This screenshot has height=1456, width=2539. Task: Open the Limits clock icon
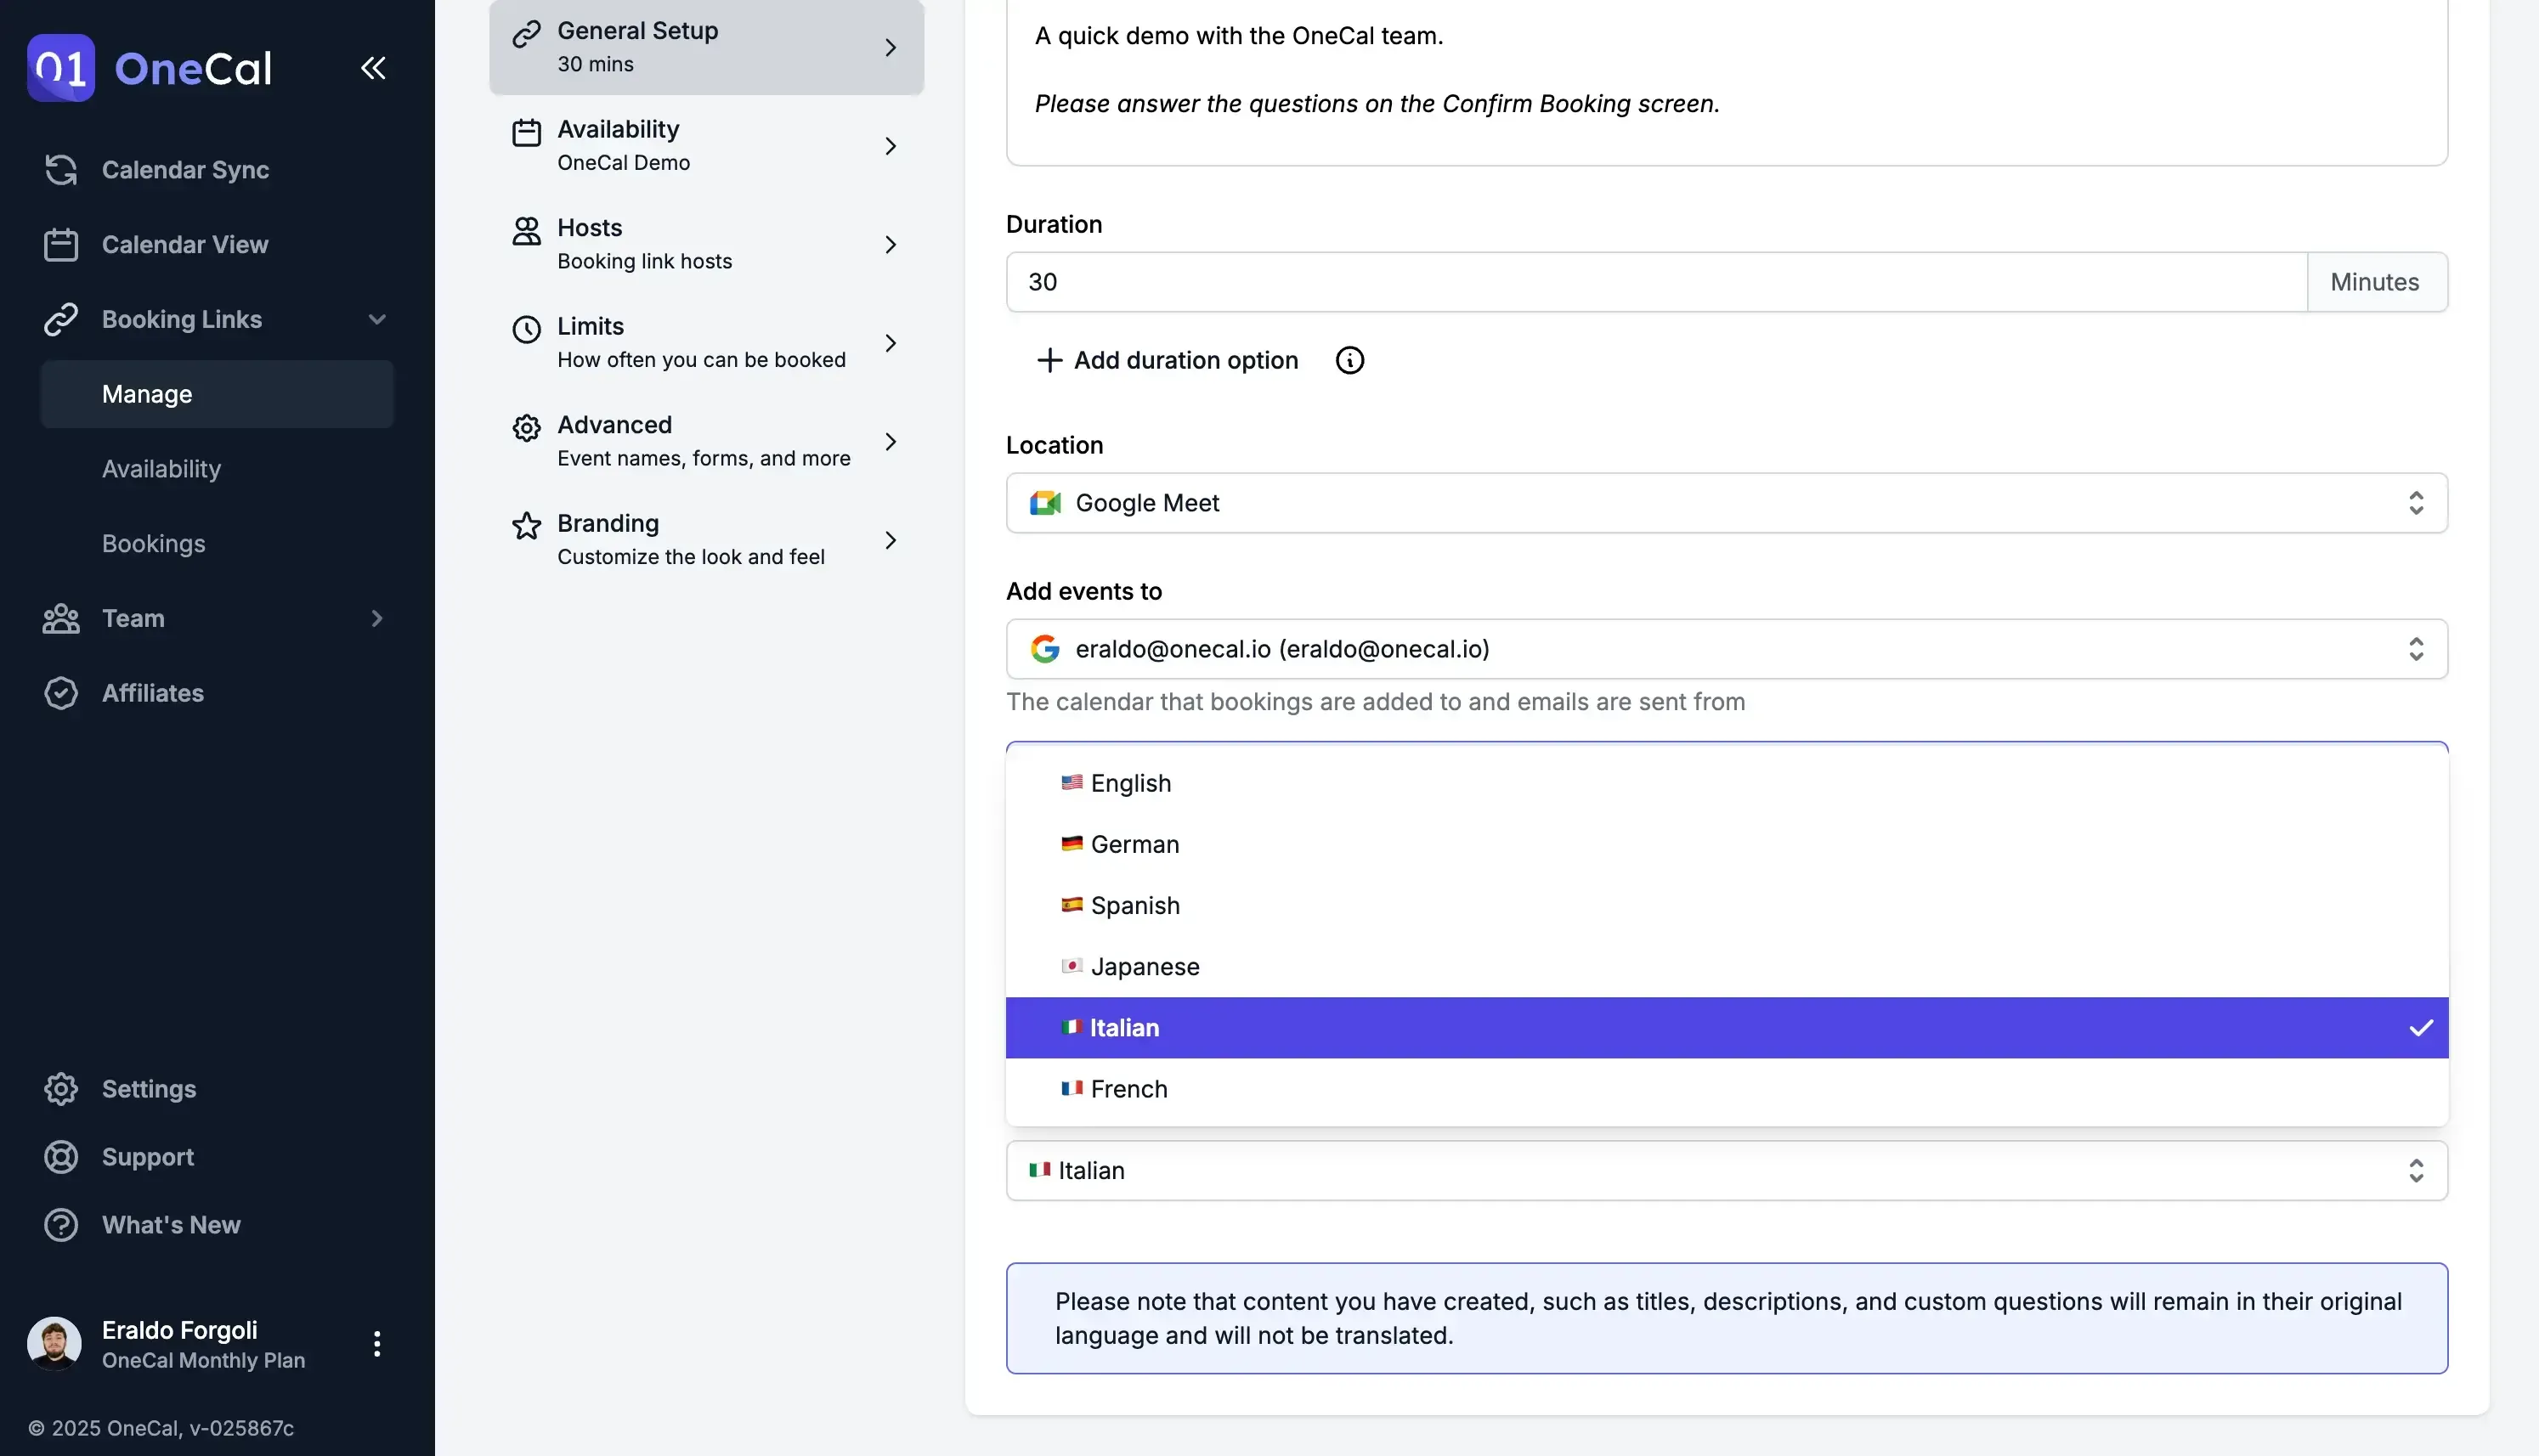click(526, 329)
